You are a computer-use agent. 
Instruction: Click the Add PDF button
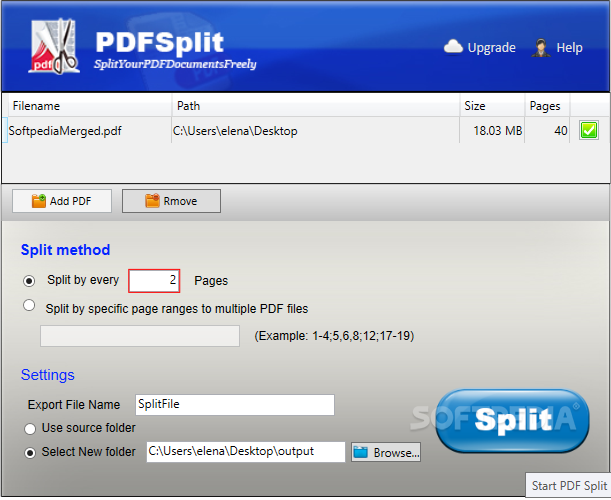(62, 201)
